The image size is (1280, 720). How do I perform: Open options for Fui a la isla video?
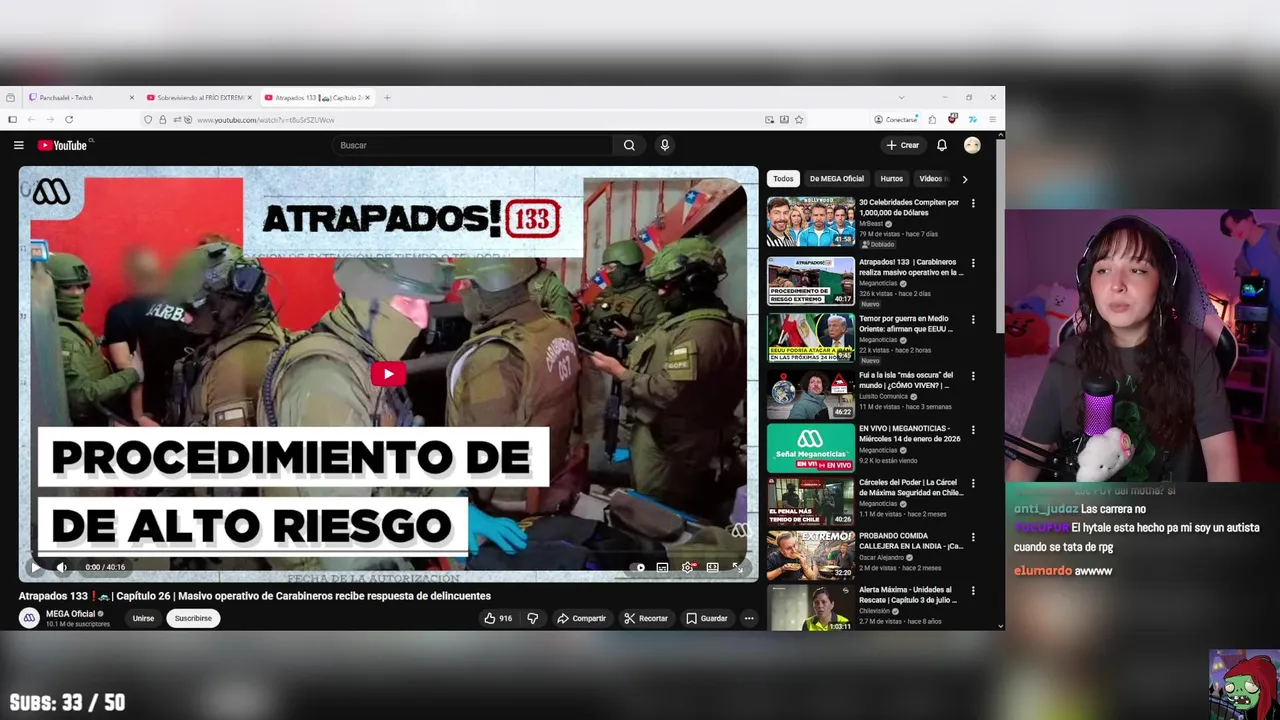(973, 376)
